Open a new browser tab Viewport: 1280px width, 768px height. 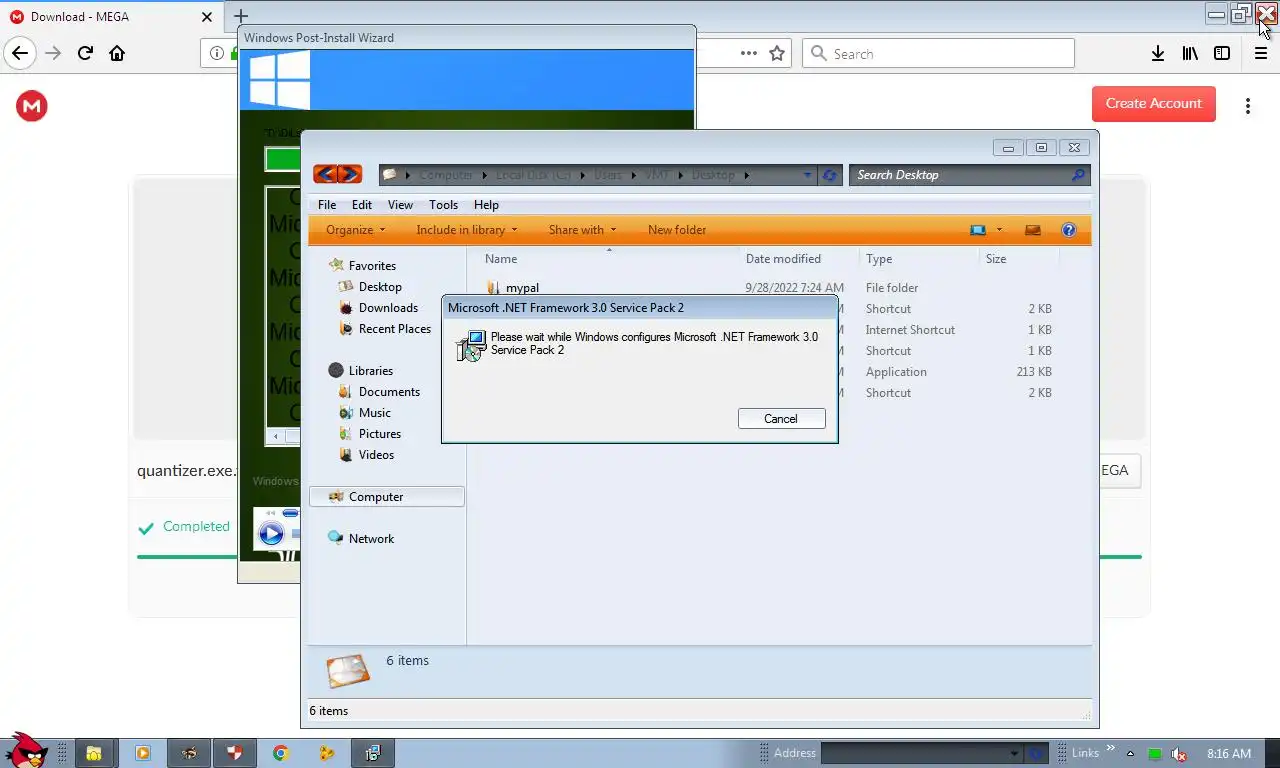tap(241, 16)
